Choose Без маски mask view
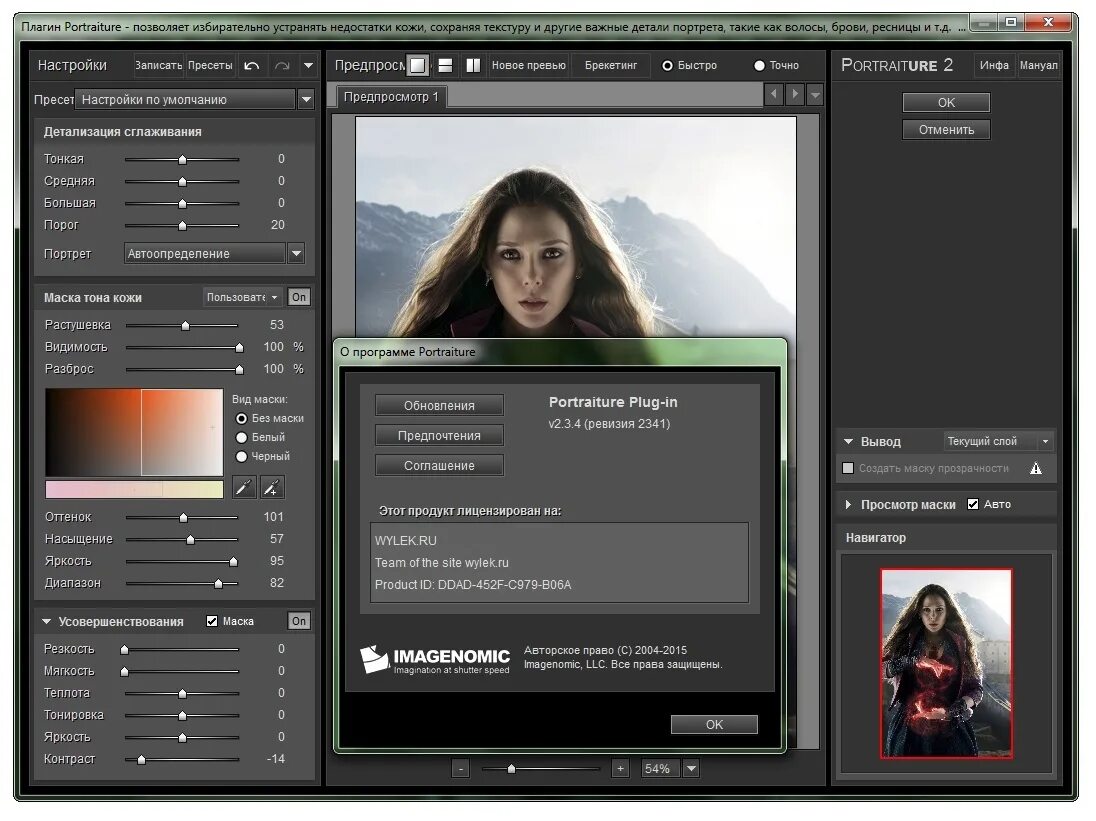 (242, 419)
